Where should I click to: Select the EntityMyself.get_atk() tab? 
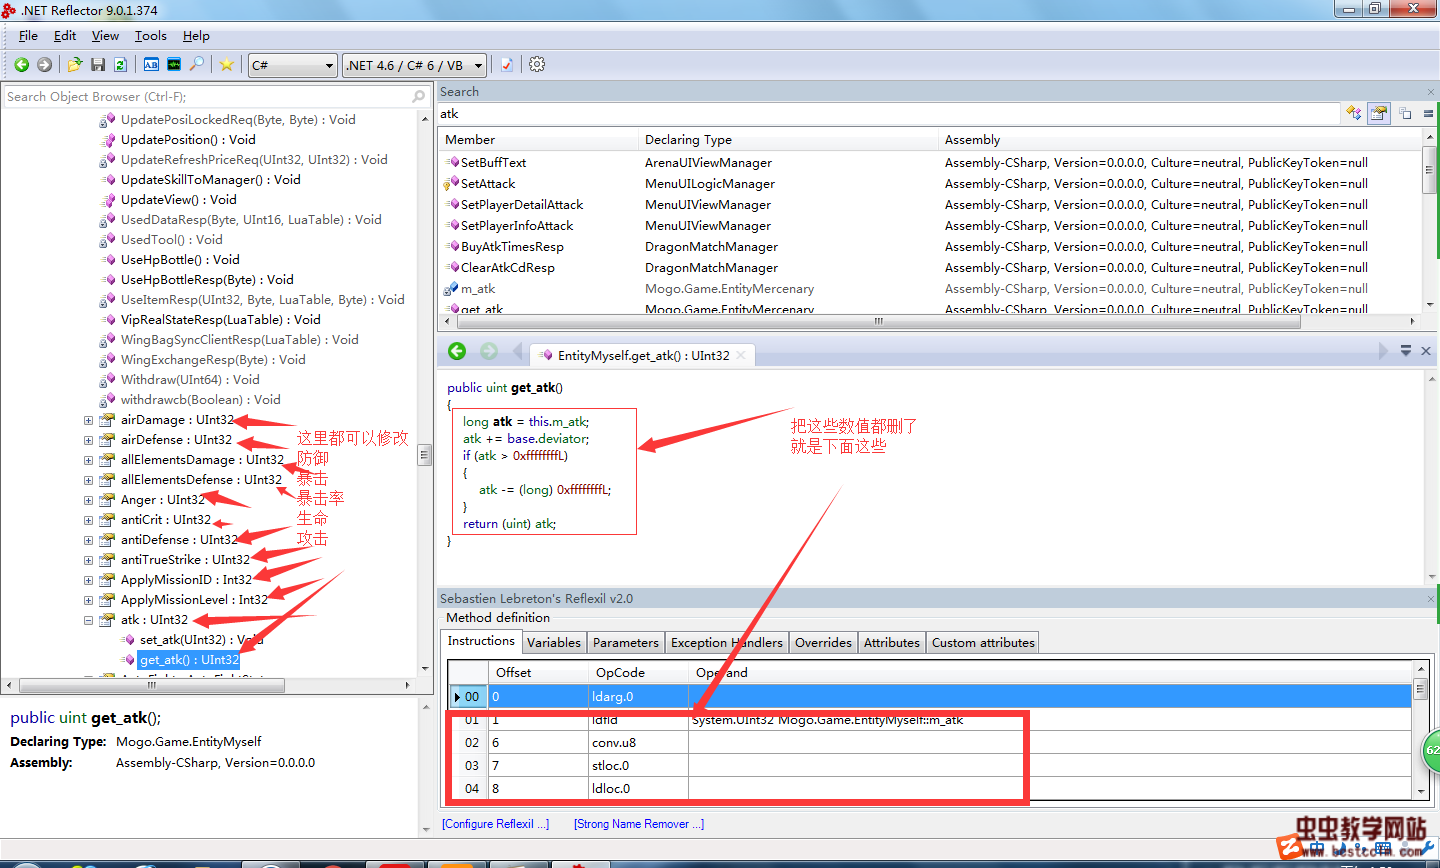pos(643,355)
